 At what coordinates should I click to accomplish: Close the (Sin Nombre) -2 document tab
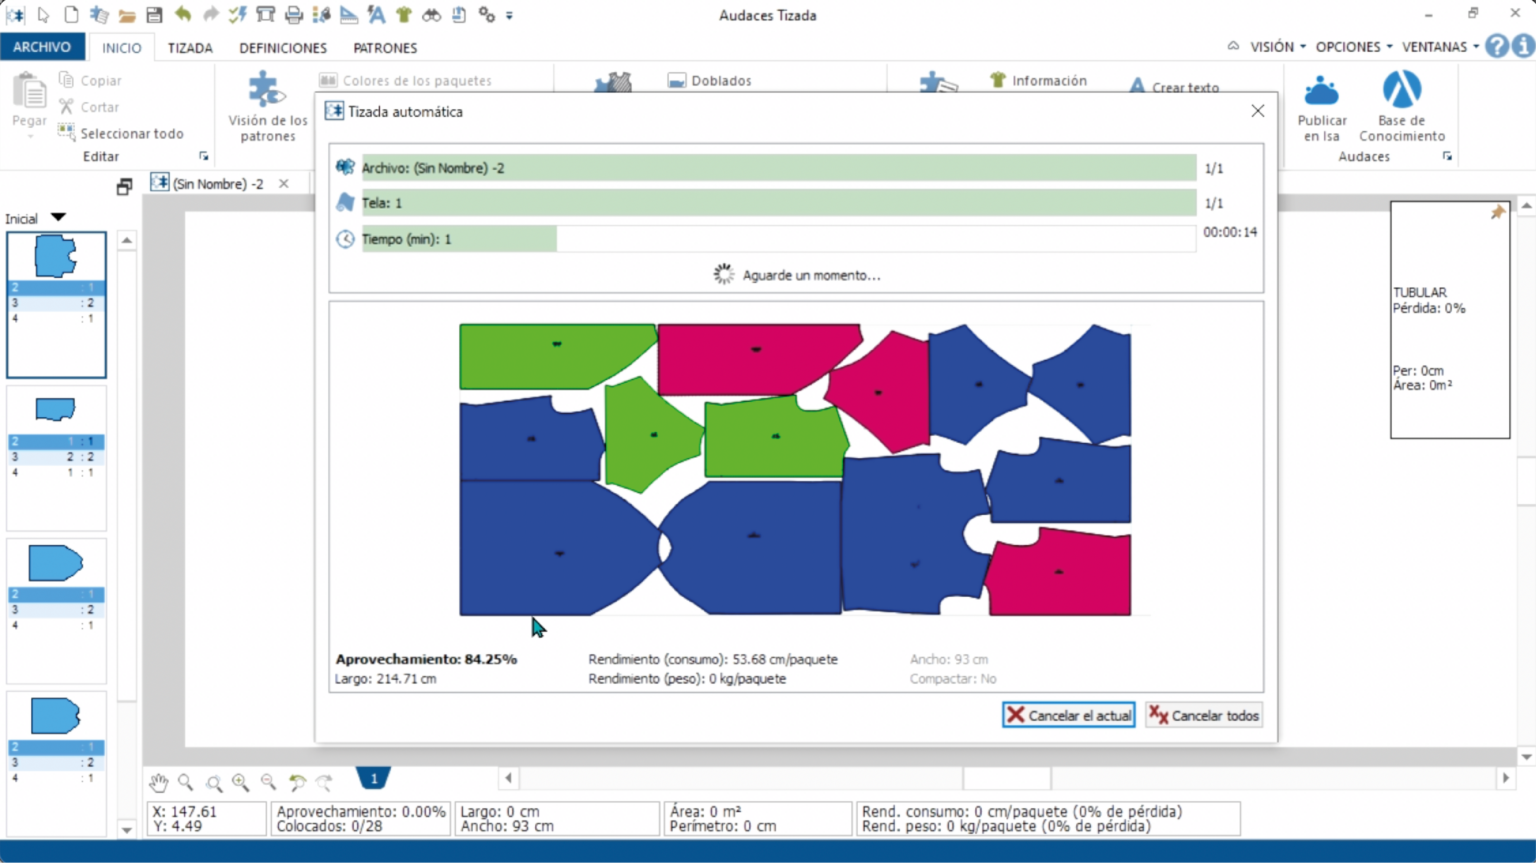284,184
